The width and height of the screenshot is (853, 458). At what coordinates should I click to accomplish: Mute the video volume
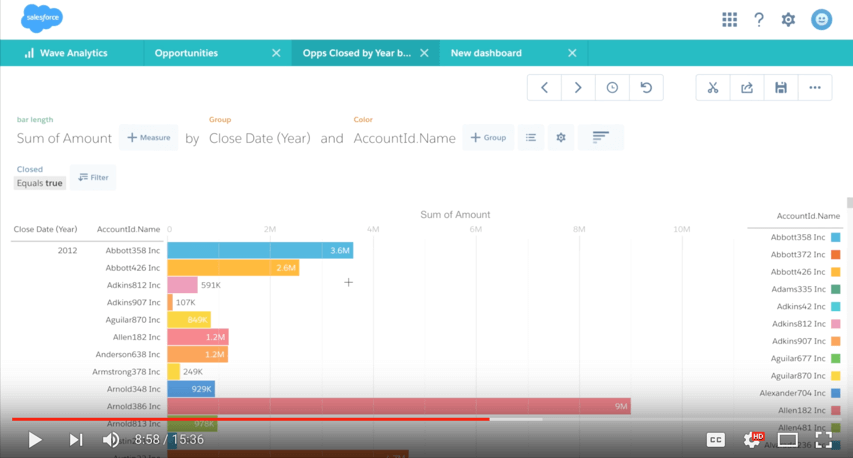click(x=111, y=440)
